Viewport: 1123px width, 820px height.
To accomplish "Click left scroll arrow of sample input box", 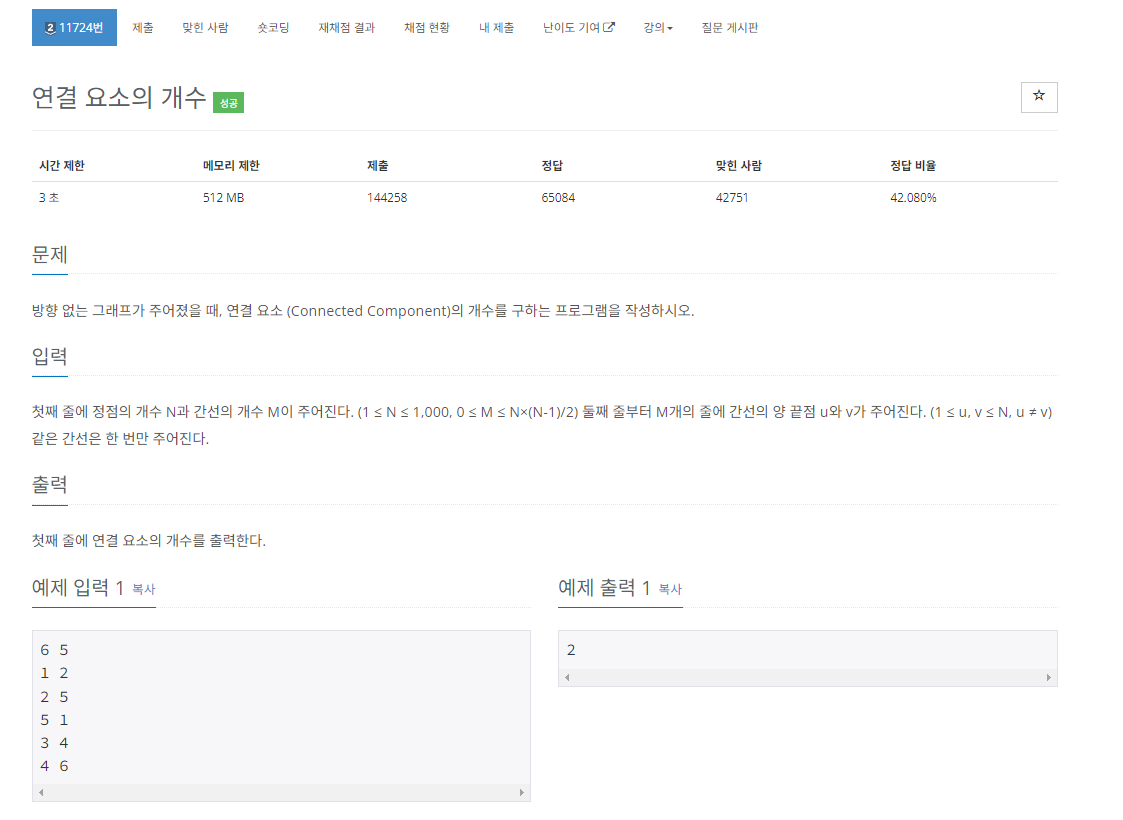I will (41, 792).
